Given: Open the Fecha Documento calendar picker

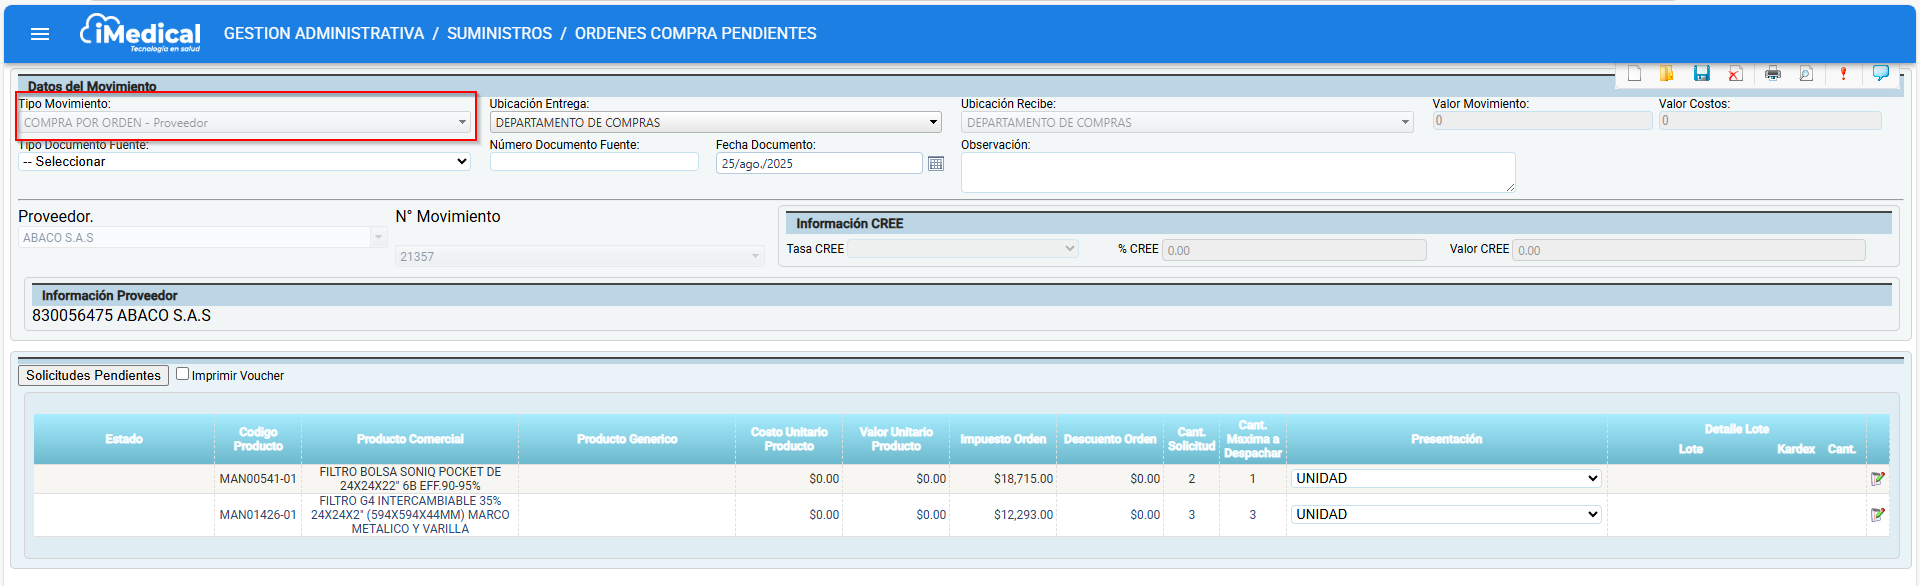Looking at the screenshot, I should pos(936,163).
